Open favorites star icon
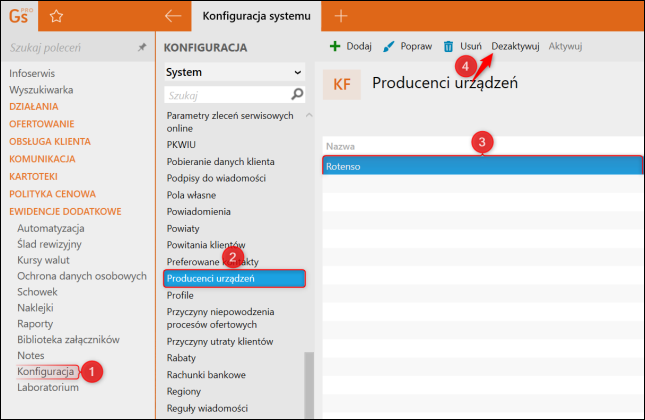Screen dimensions: 645x420 coord(56,16)
